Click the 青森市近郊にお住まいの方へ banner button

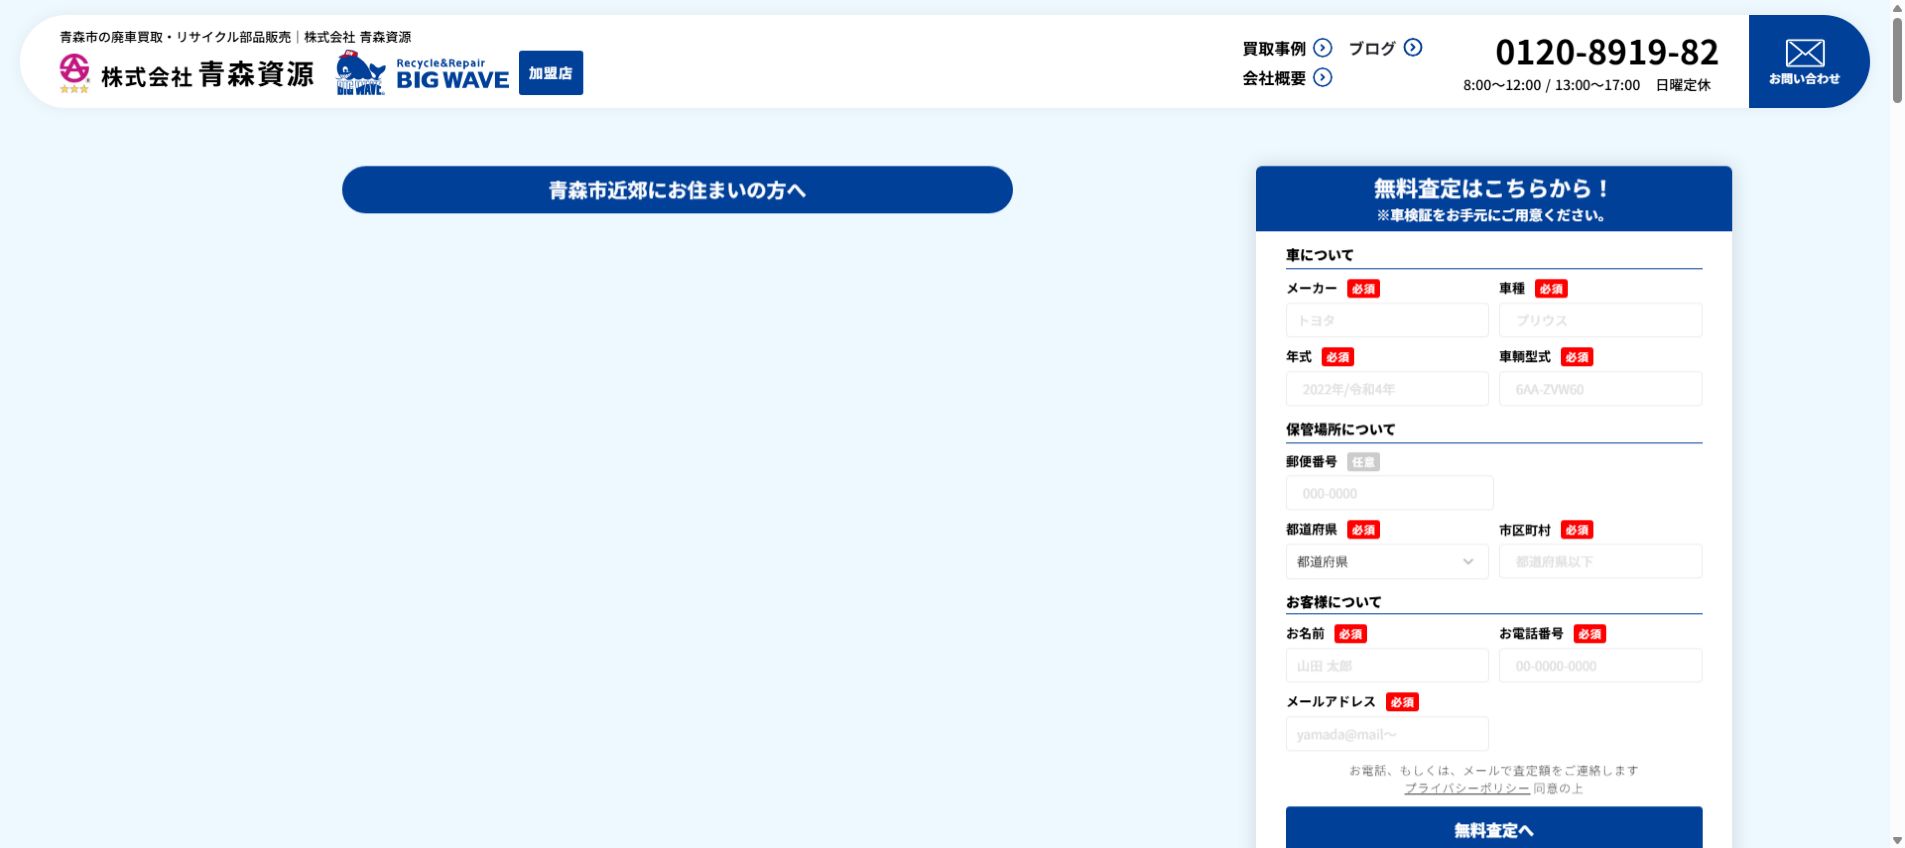pos(677,190)
